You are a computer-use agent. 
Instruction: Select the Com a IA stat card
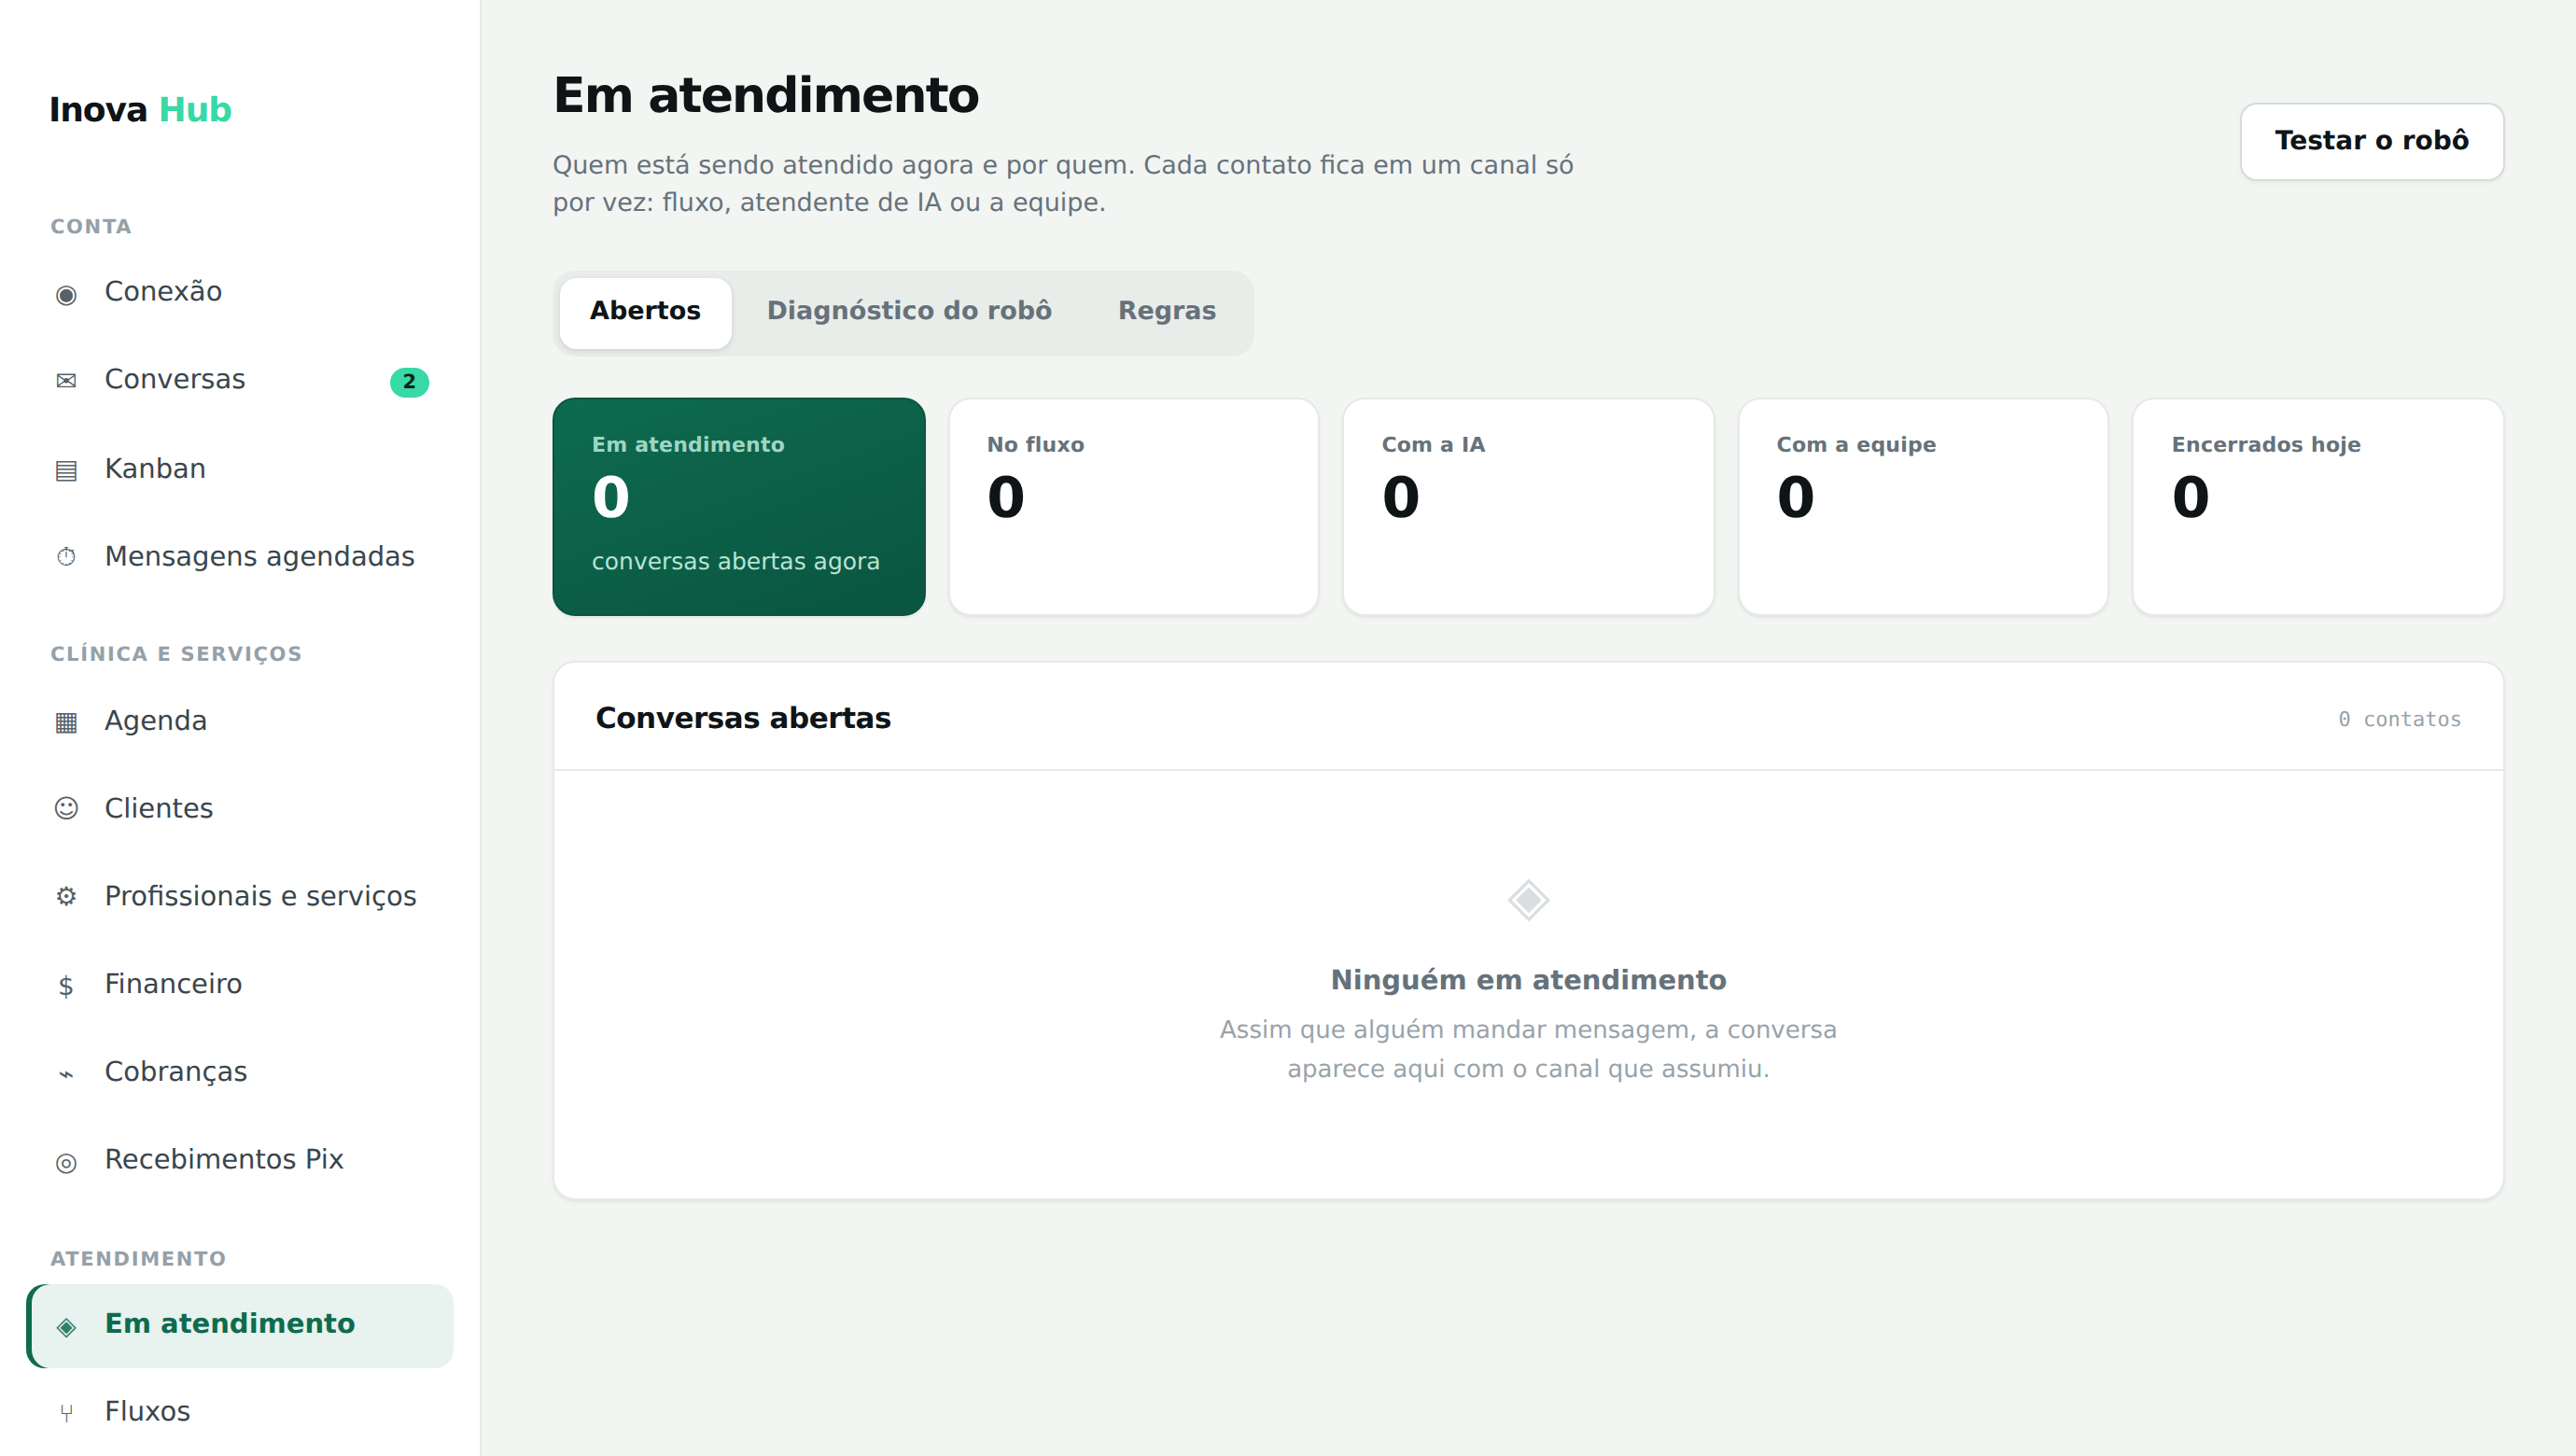click(1528, 507)
